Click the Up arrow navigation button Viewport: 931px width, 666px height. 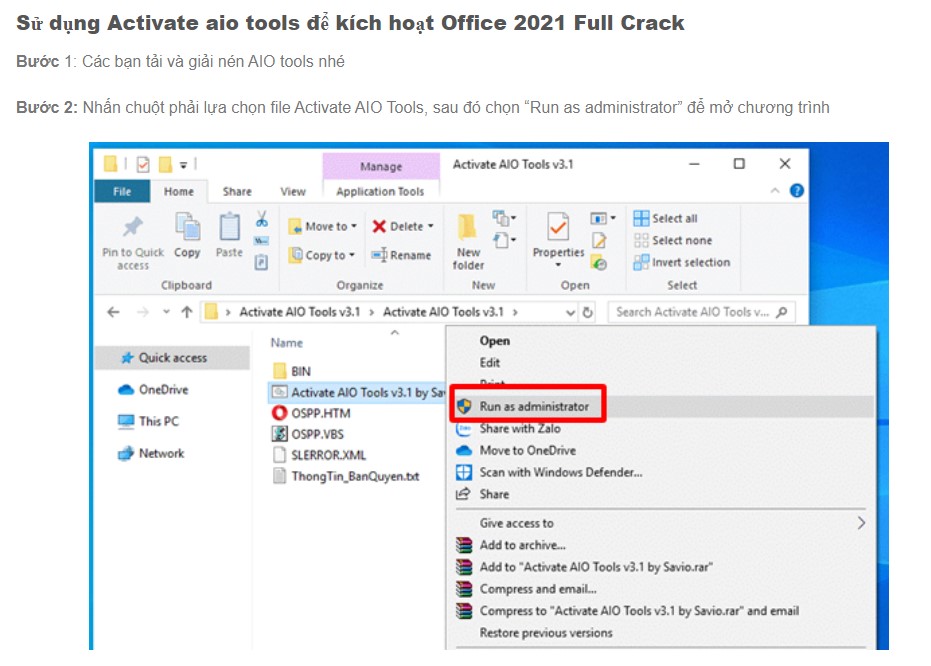point(186,312)
